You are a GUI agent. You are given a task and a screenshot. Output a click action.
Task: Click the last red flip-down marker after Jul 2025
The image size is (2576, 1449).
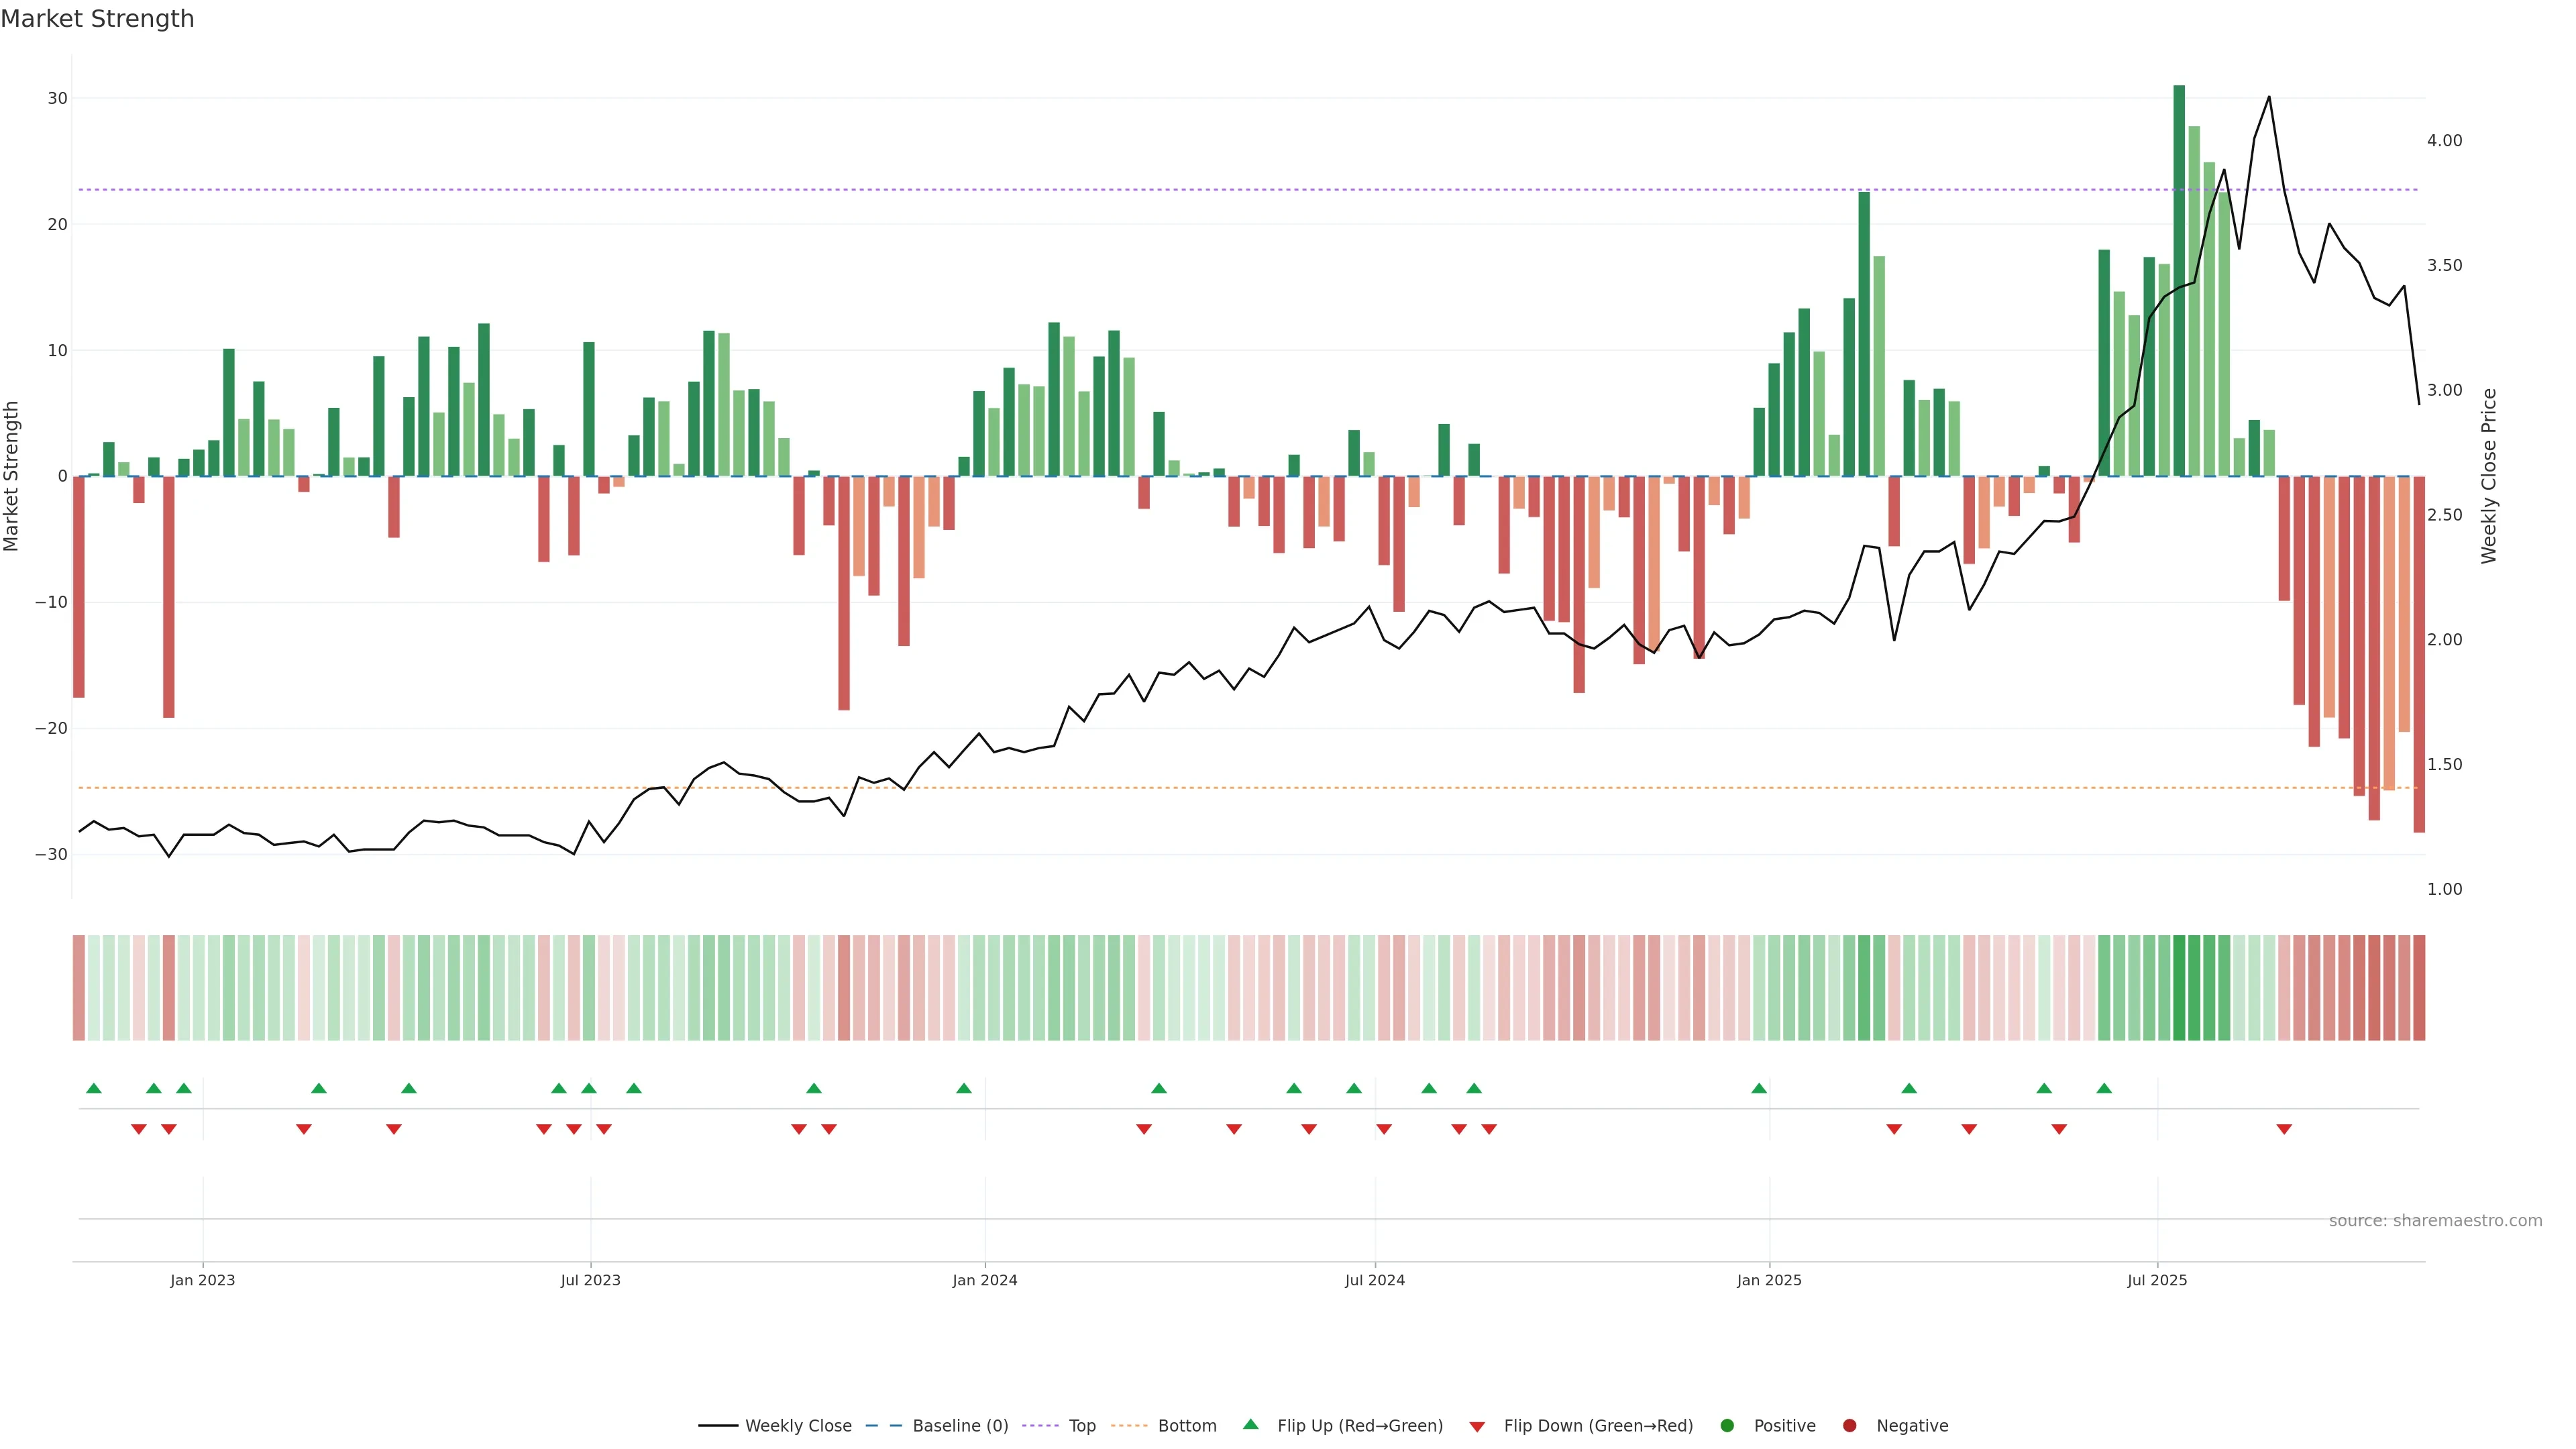[x=2284, y=1129]
